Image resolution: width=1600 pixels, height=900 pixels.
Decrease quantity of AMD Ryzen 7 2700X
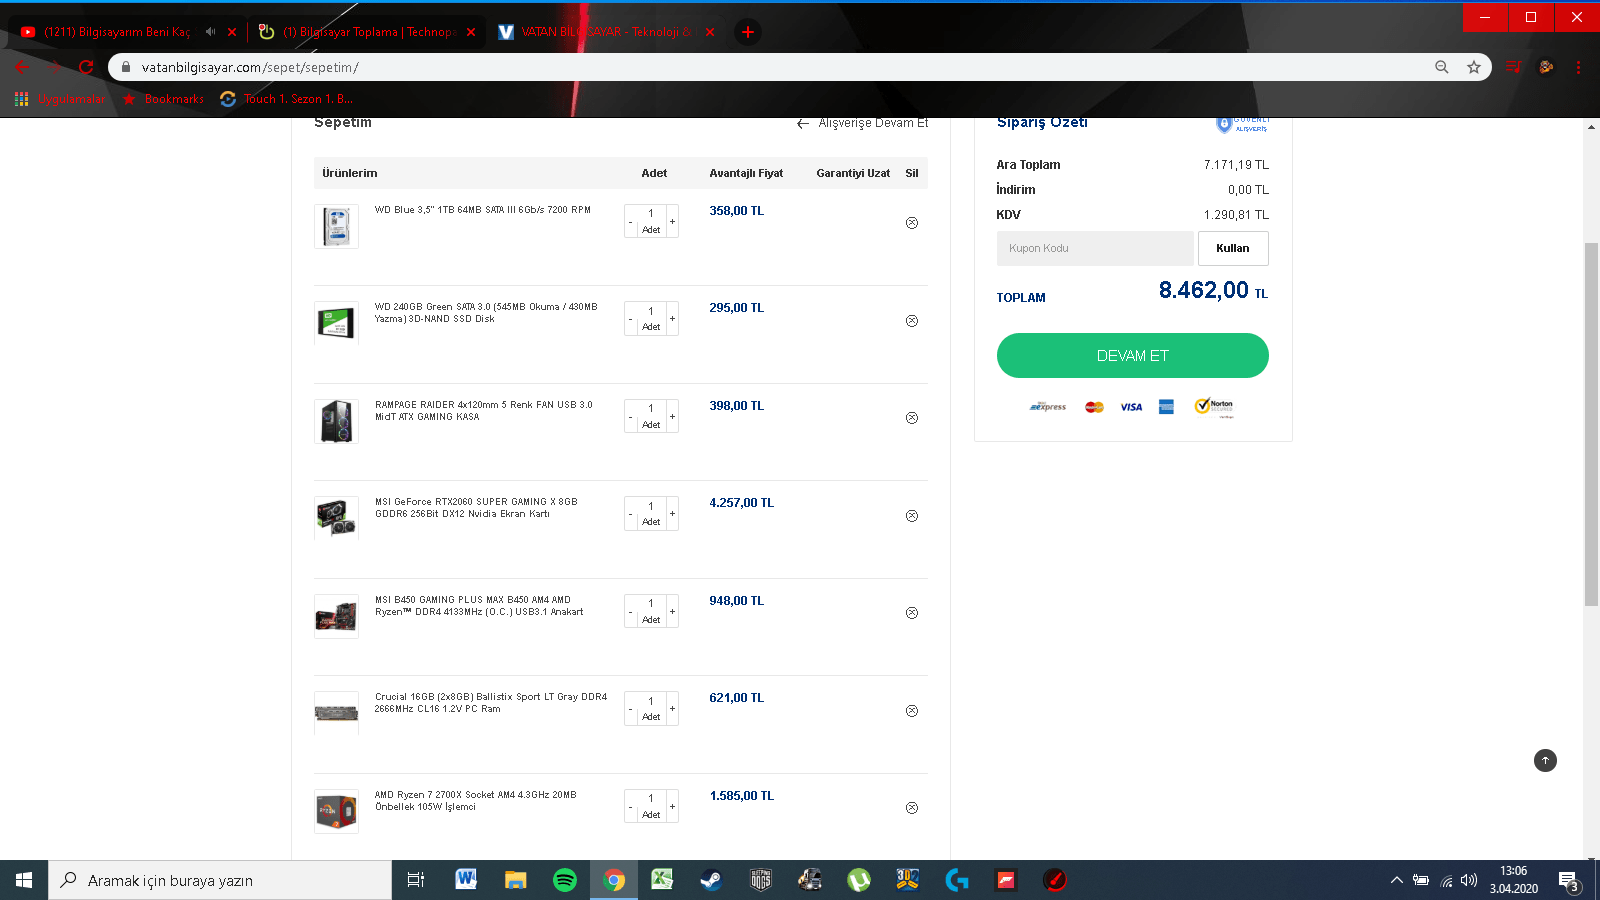[x=630, y=806]
